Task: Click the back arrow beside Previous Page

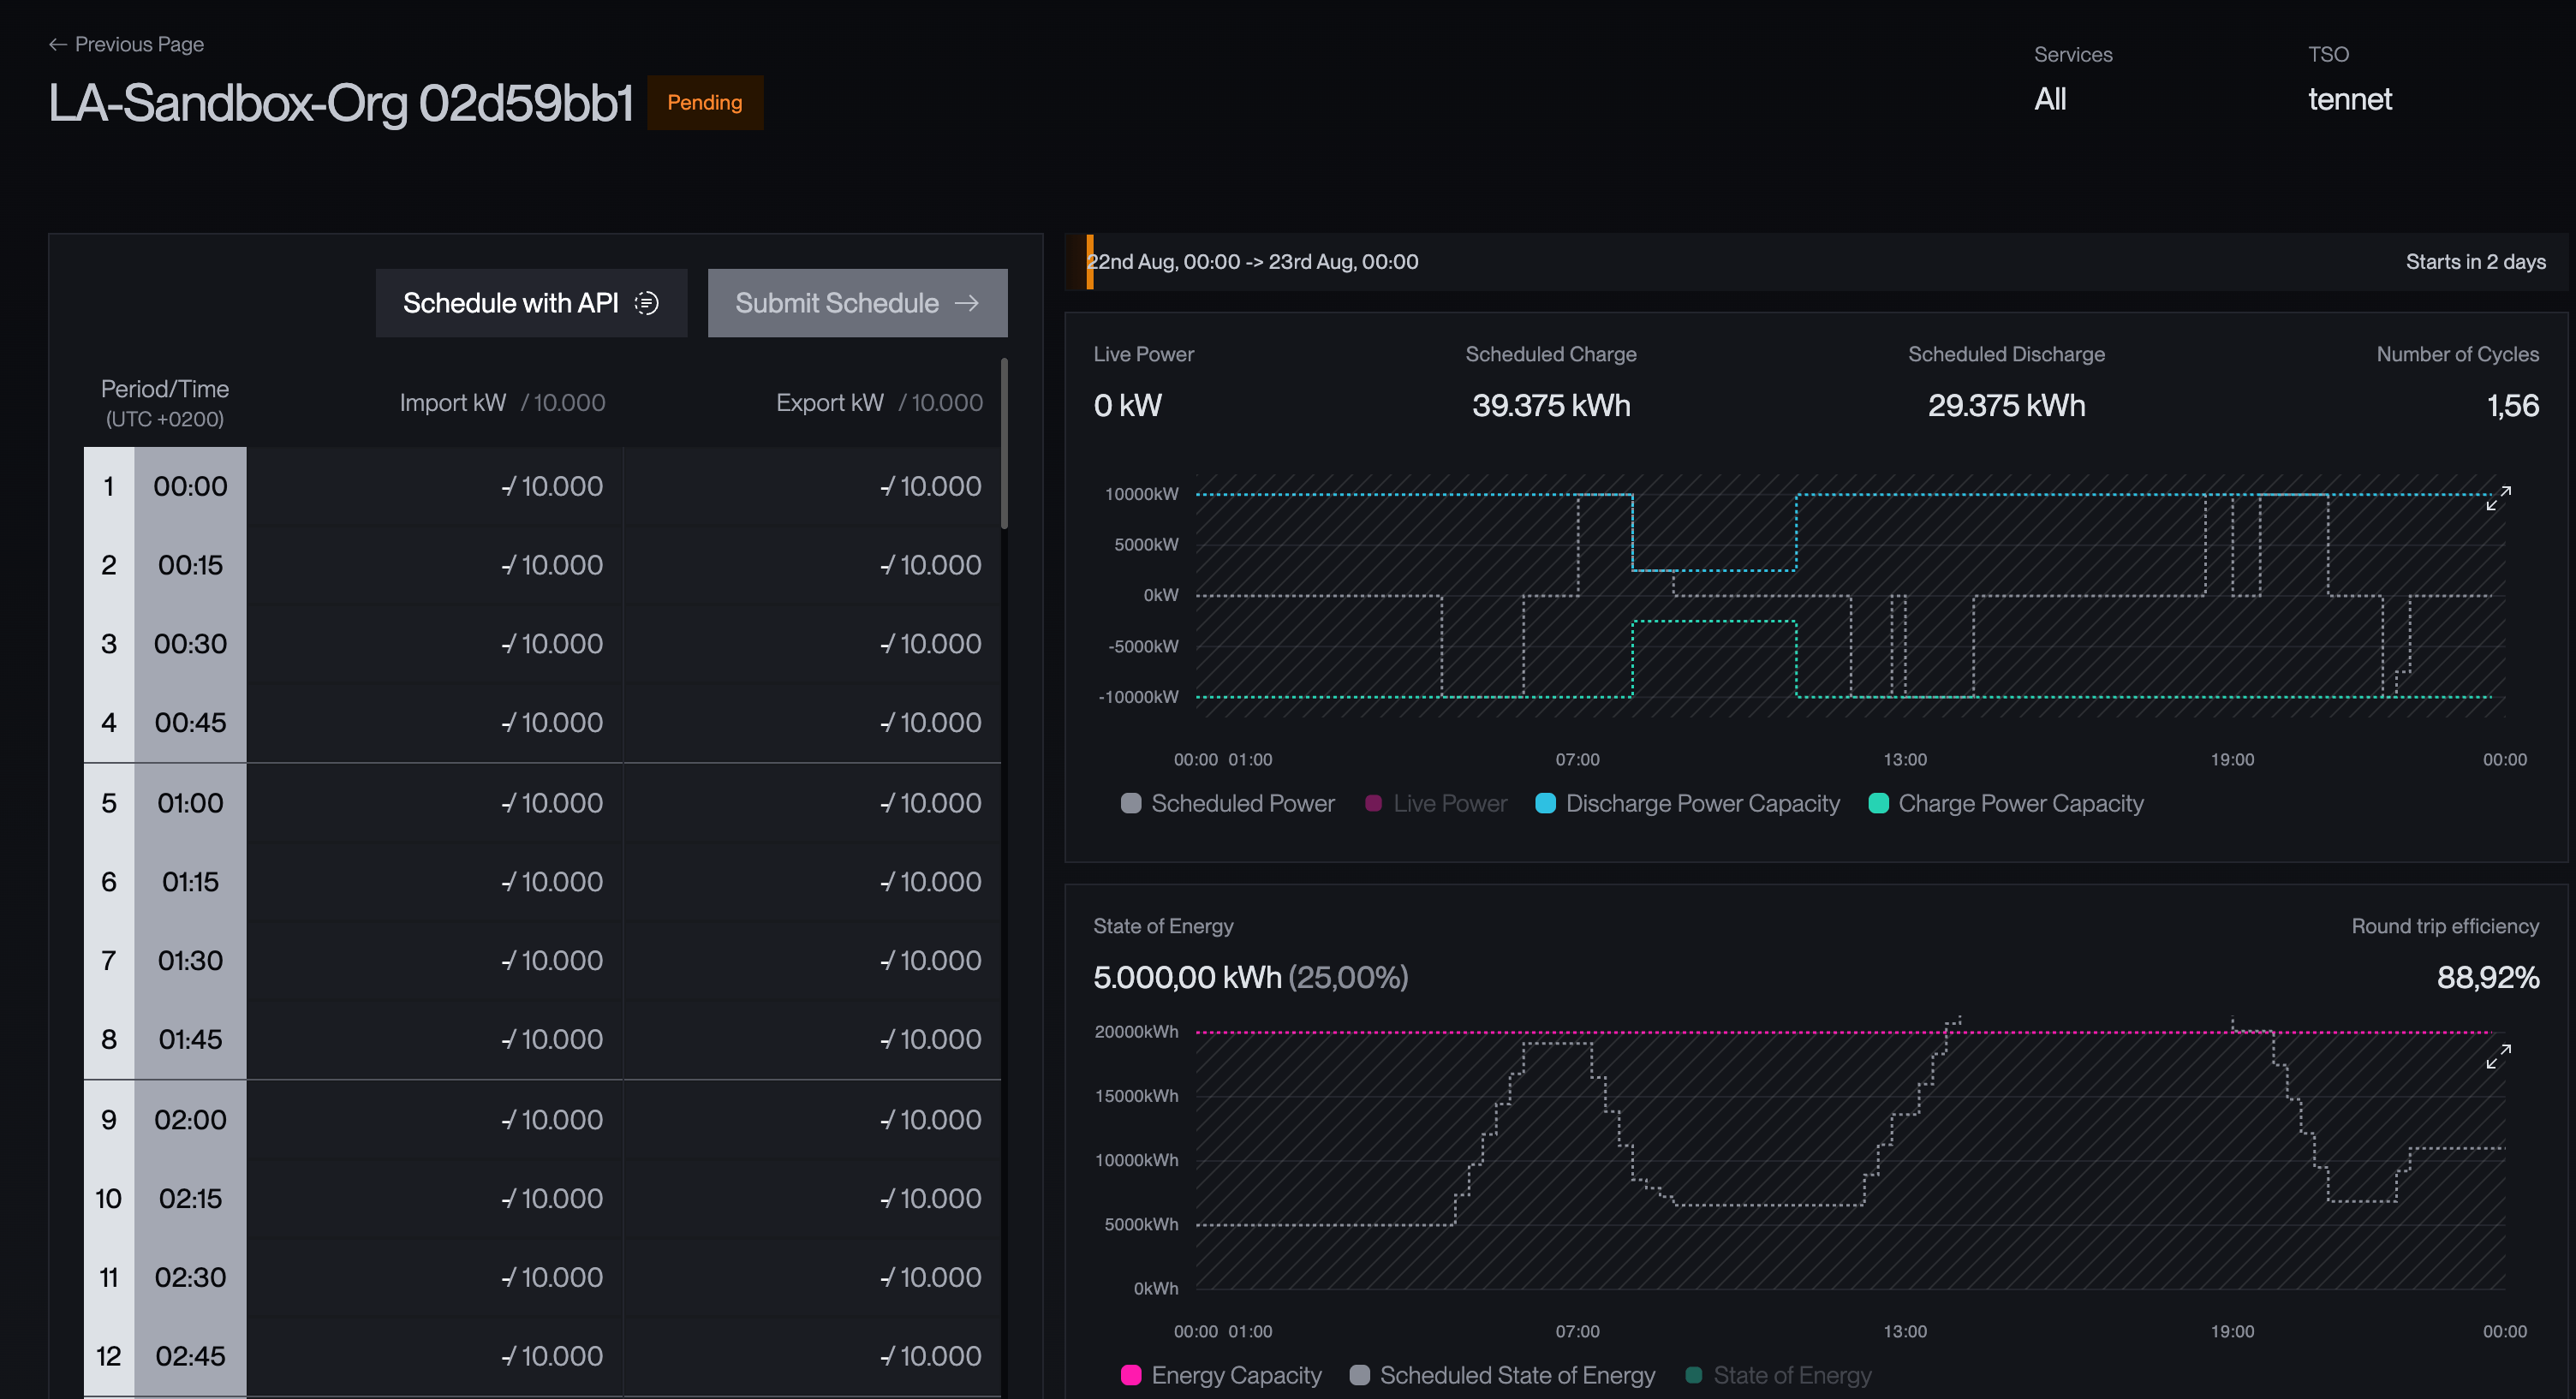Action: pyautogui.click(x=58, y=44)
